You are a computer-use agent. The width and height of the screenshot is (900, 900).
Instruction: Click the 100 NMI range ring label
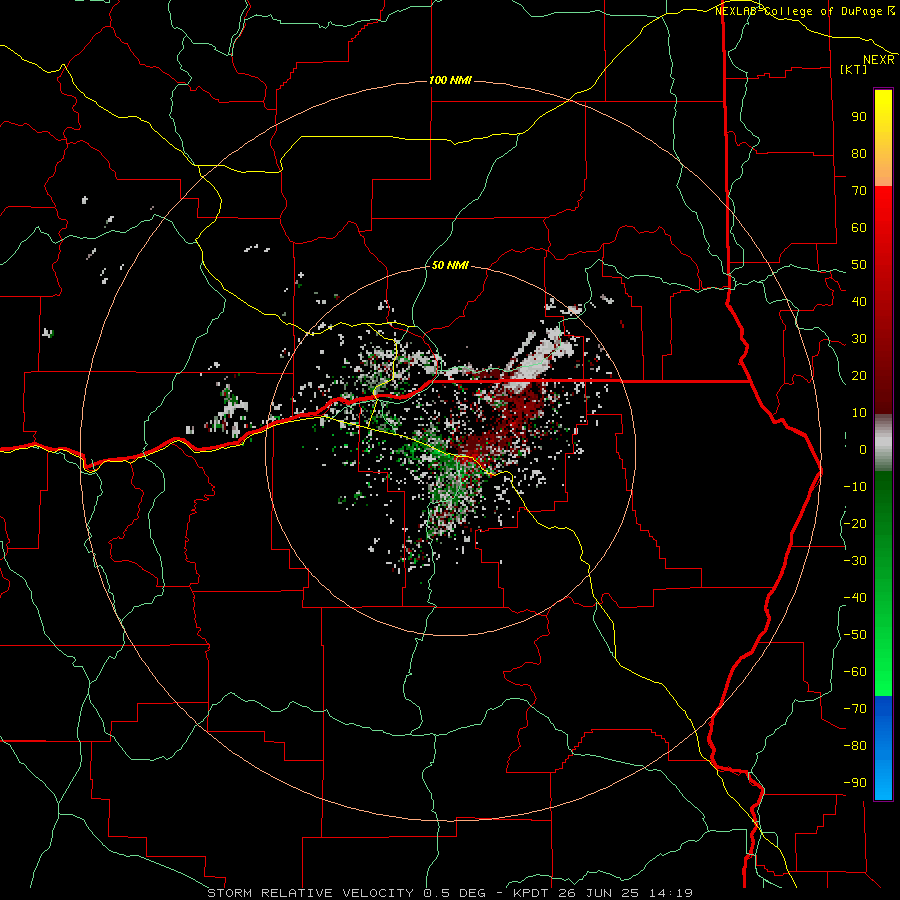pos(450,80)
